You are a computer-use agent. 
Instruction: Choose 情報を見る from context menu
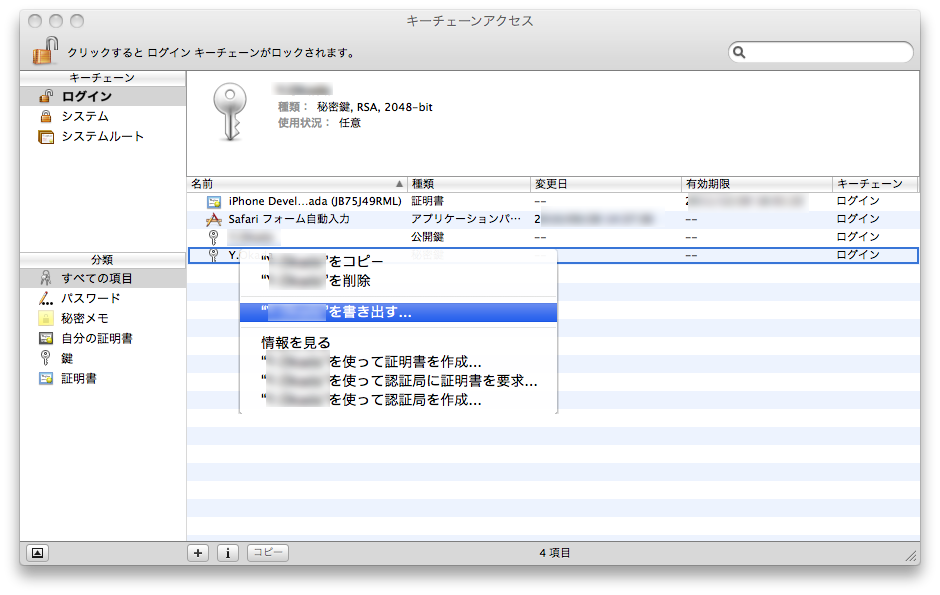click(x=398, y=343)
